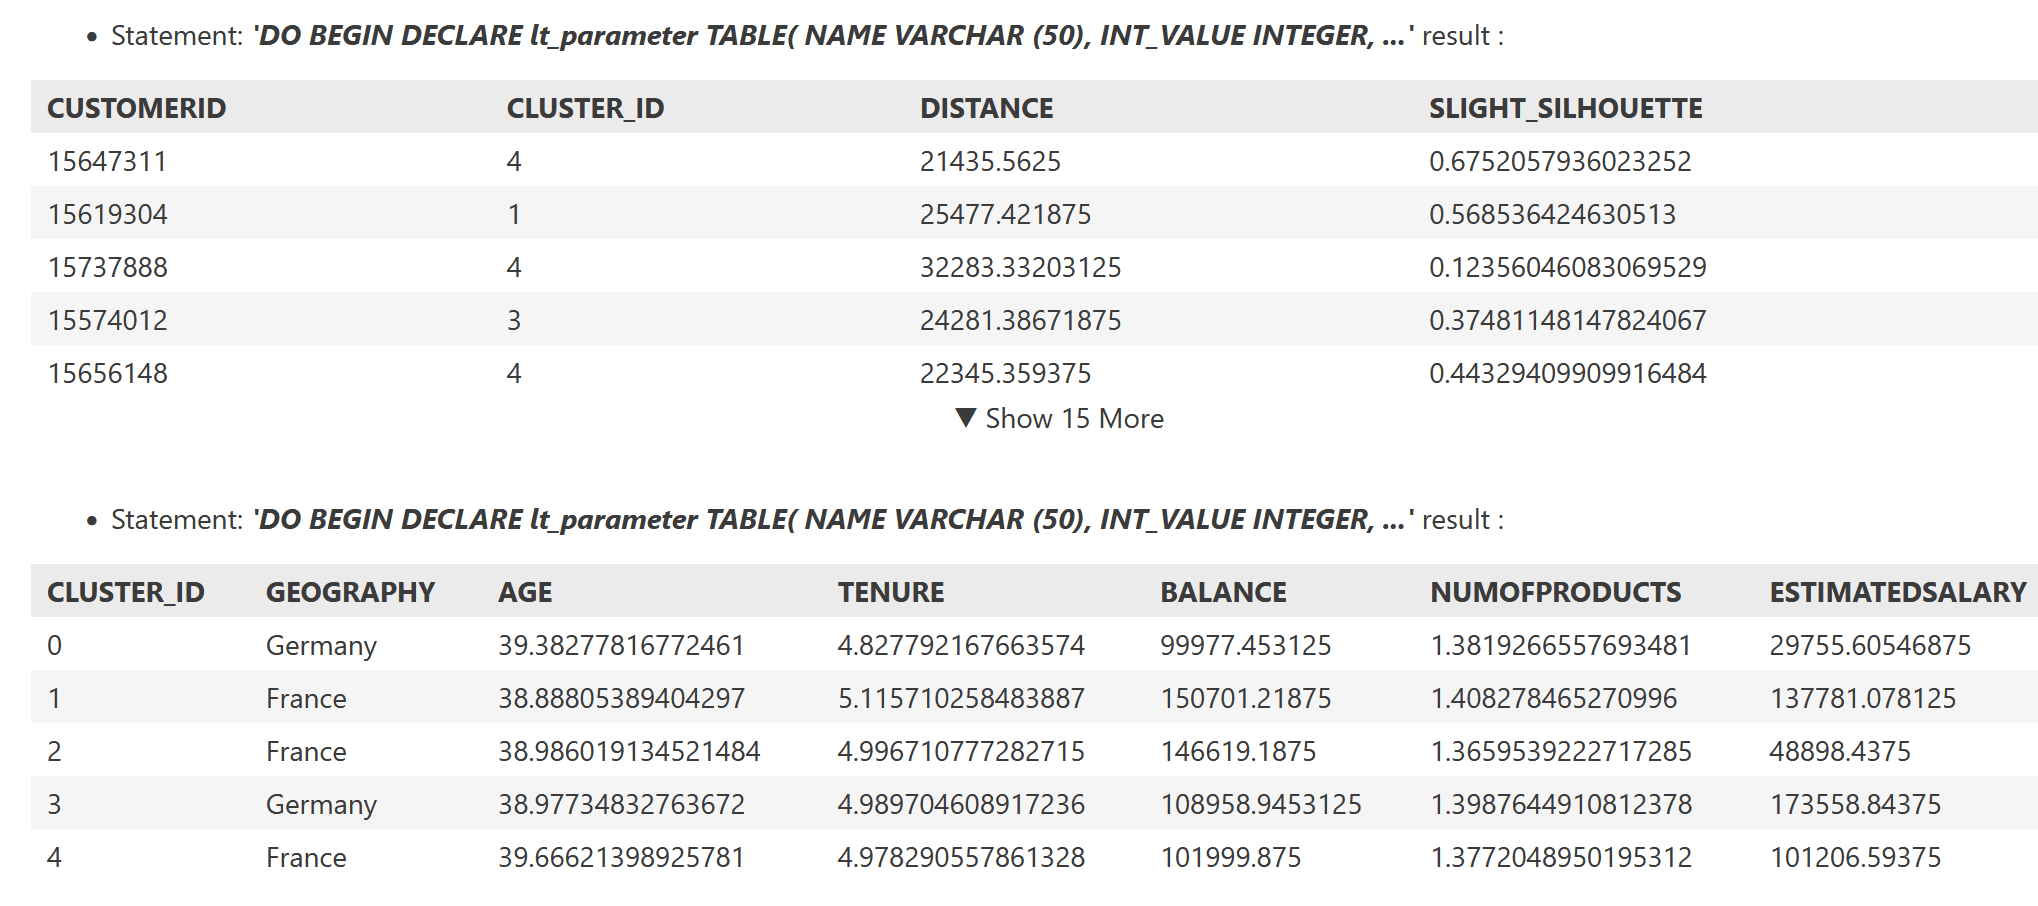The image size is (2038, 906).
Task: Click the NUMOFPRODUCTS column header
Action: tap(1555, 592)
